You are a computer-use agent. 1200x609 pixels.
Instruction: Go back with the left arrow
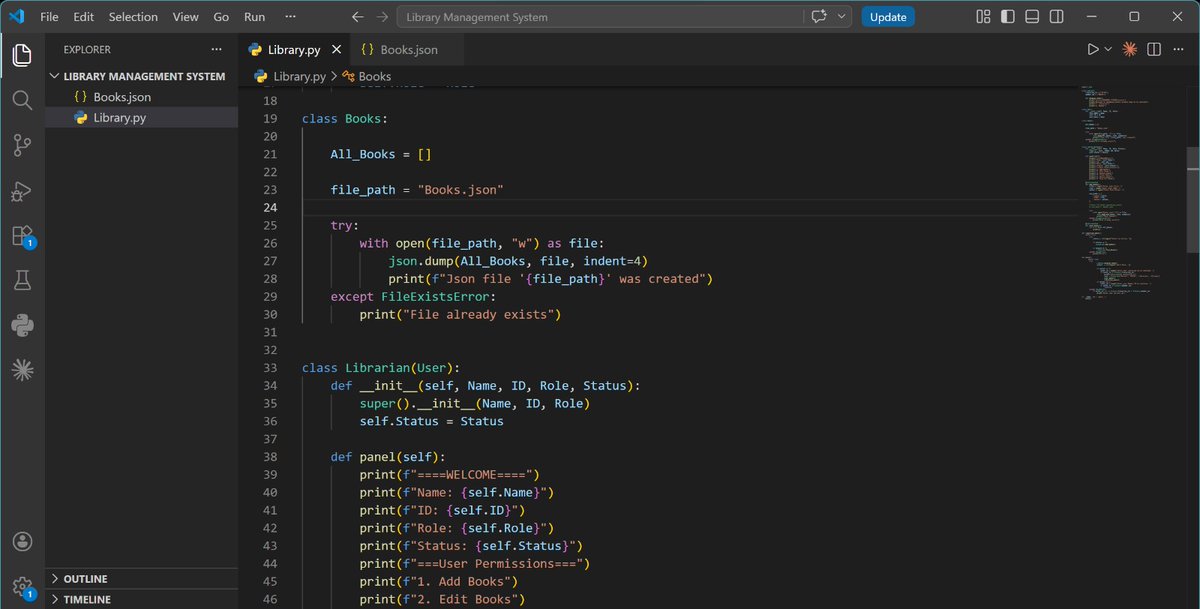pos(358,17)
